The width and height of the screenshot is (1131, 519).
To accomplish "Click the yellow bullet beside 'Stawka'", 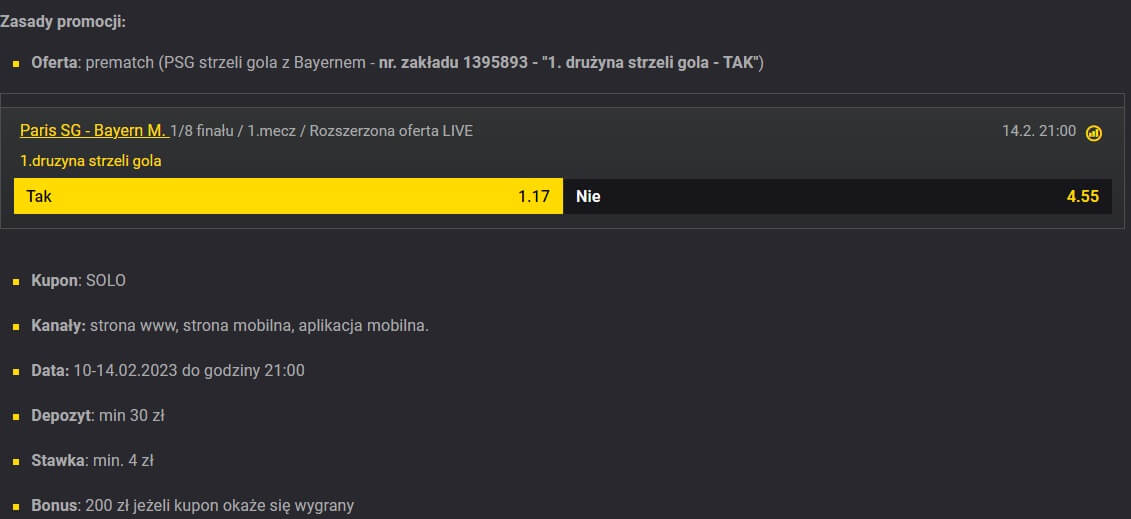I will pos(16,462).
